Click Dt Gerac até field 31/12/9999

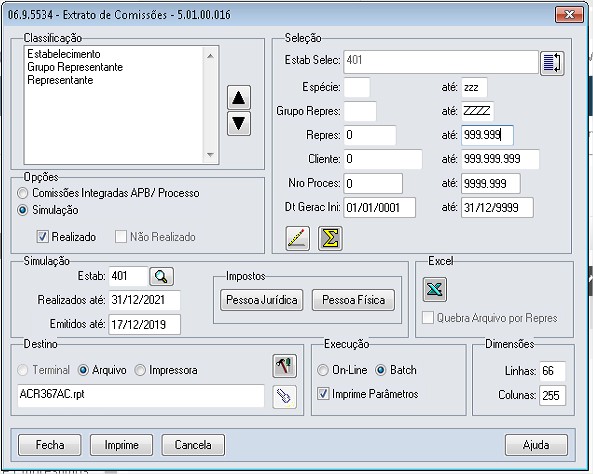[497, 207]
